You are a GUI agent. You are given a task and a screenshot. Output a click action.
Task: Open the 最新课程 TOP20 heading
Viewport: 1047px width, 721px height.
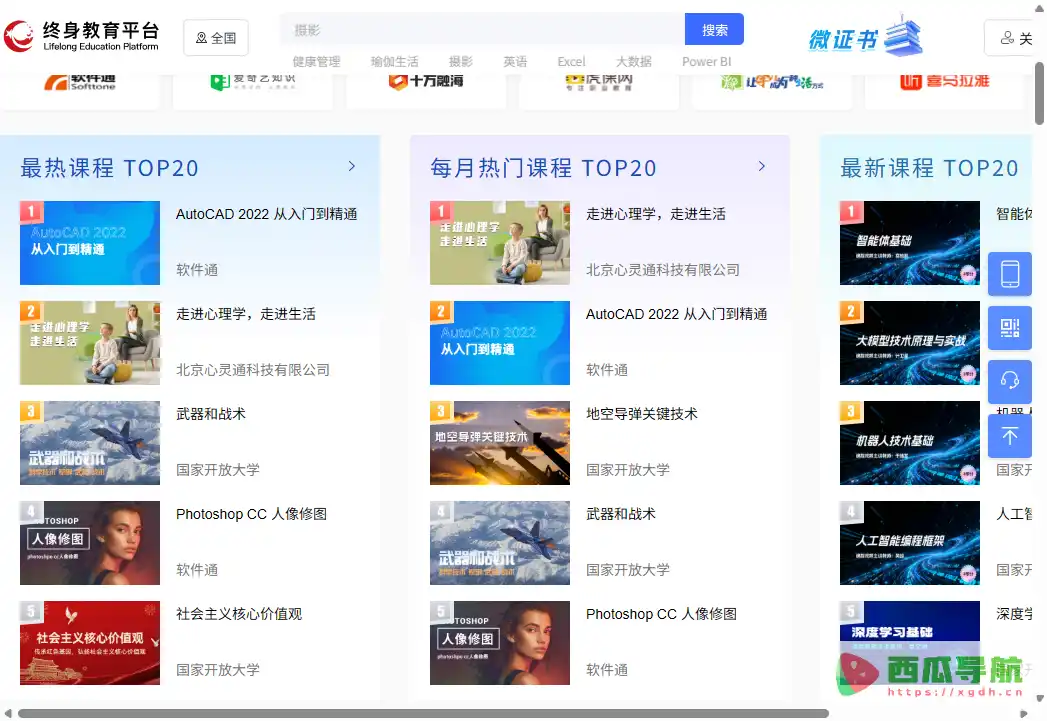(x=929, y=168)
